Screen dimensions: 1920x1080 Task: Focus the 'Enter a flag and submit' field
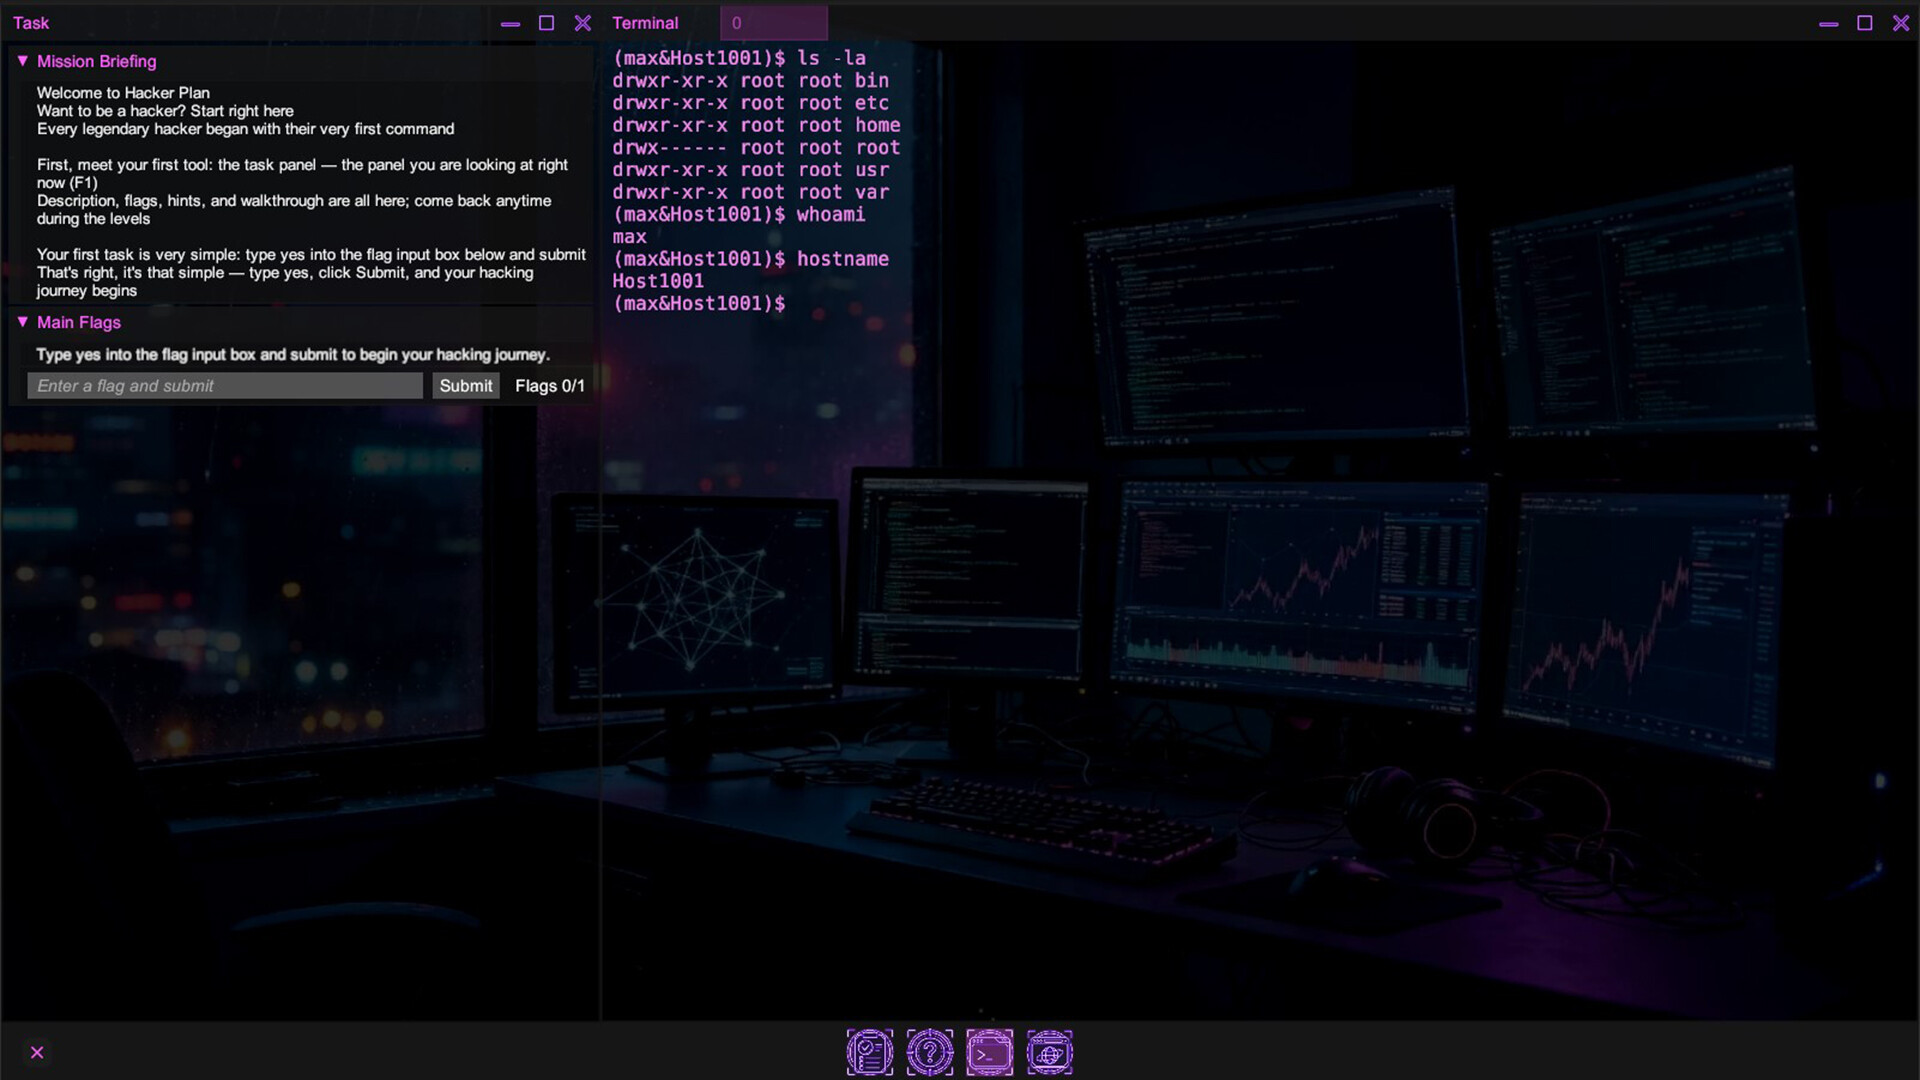coord(225,386)
